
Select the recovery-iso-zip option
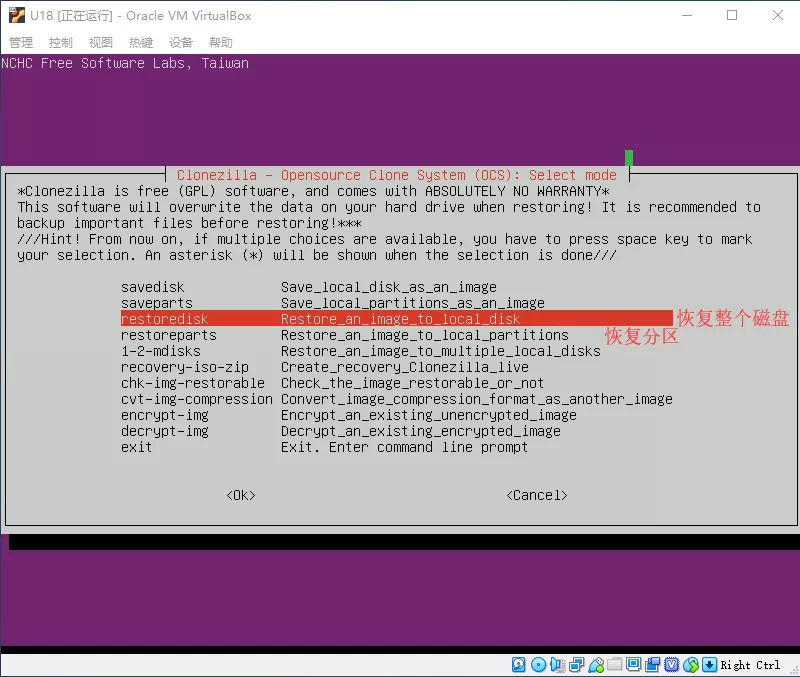396,367
